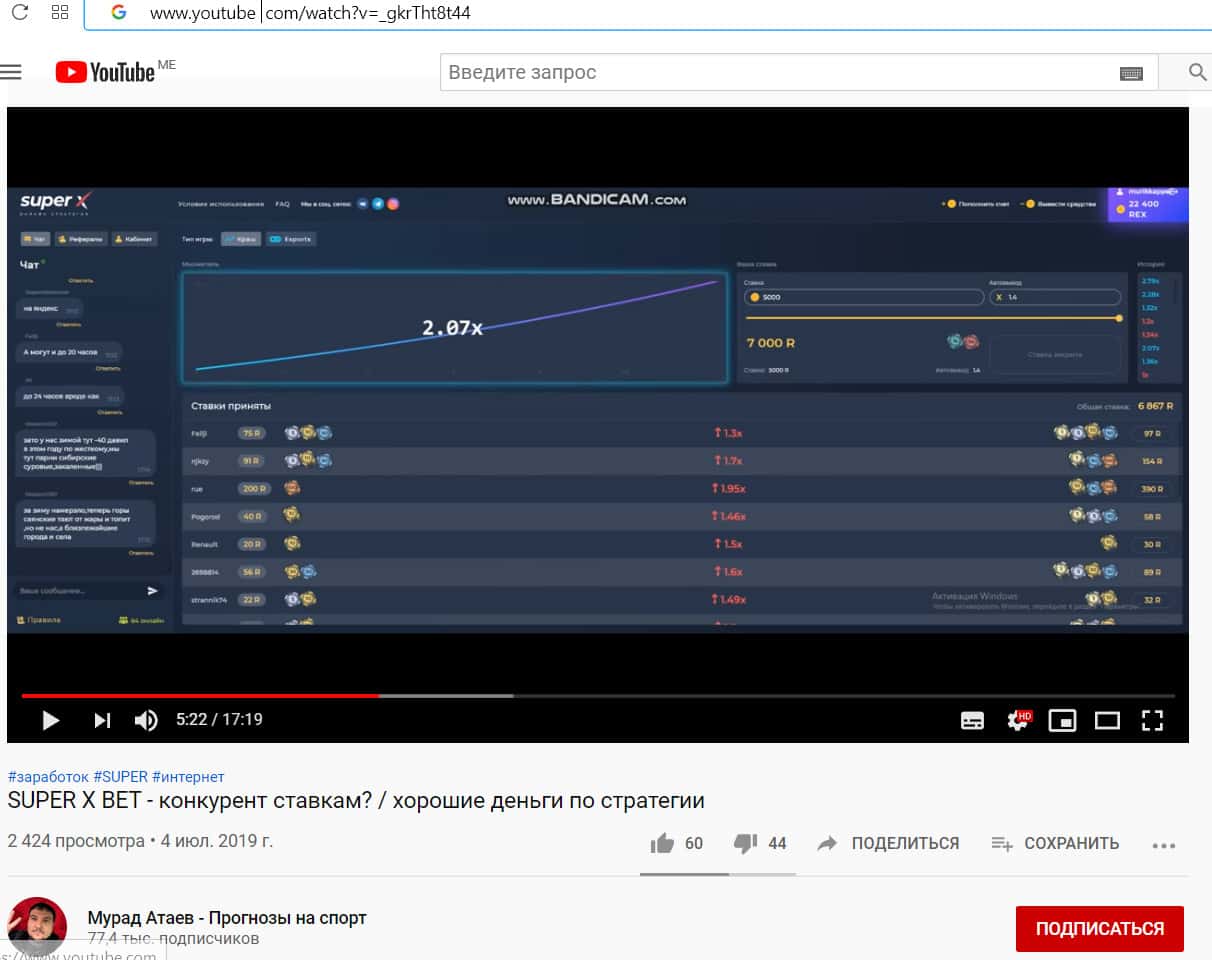Open the on-screen keyboard in search box
Viewport: 1212px width, 960px height.
pos(1131,73)
